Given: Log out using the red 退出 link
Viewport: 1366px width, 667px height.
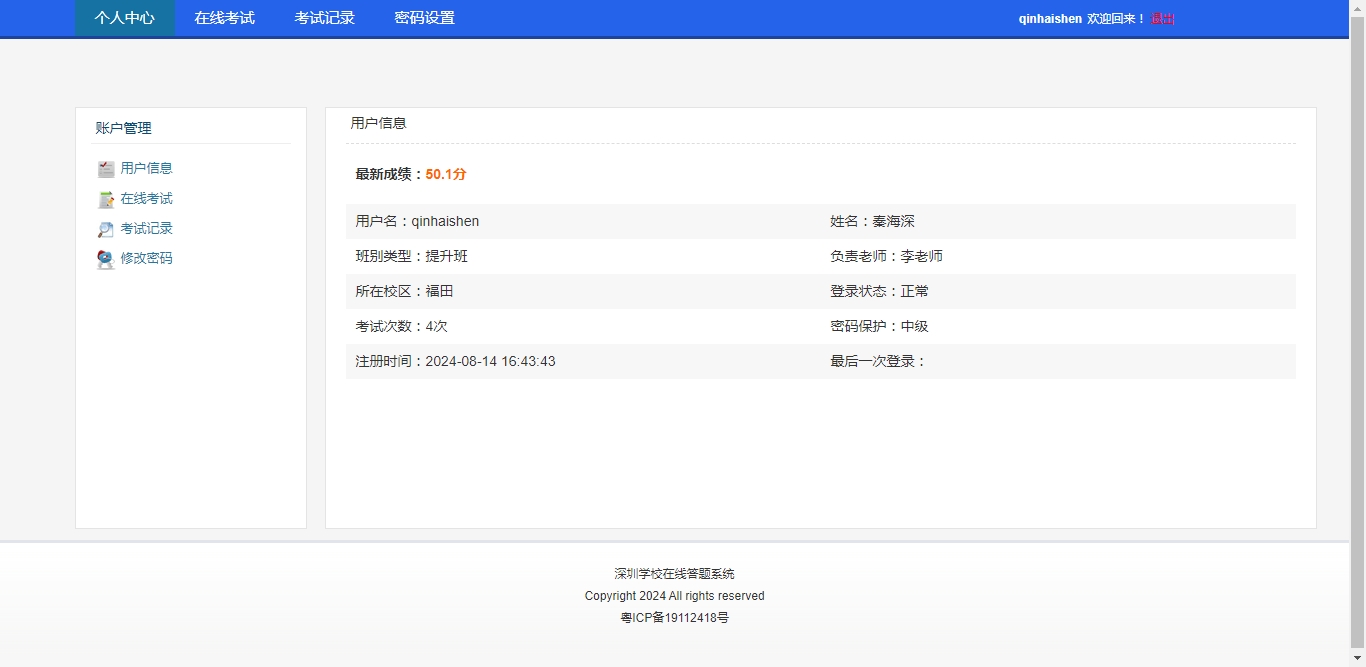Looking at the screenshot, I should pyautogui.click(x=1163, y=19).
